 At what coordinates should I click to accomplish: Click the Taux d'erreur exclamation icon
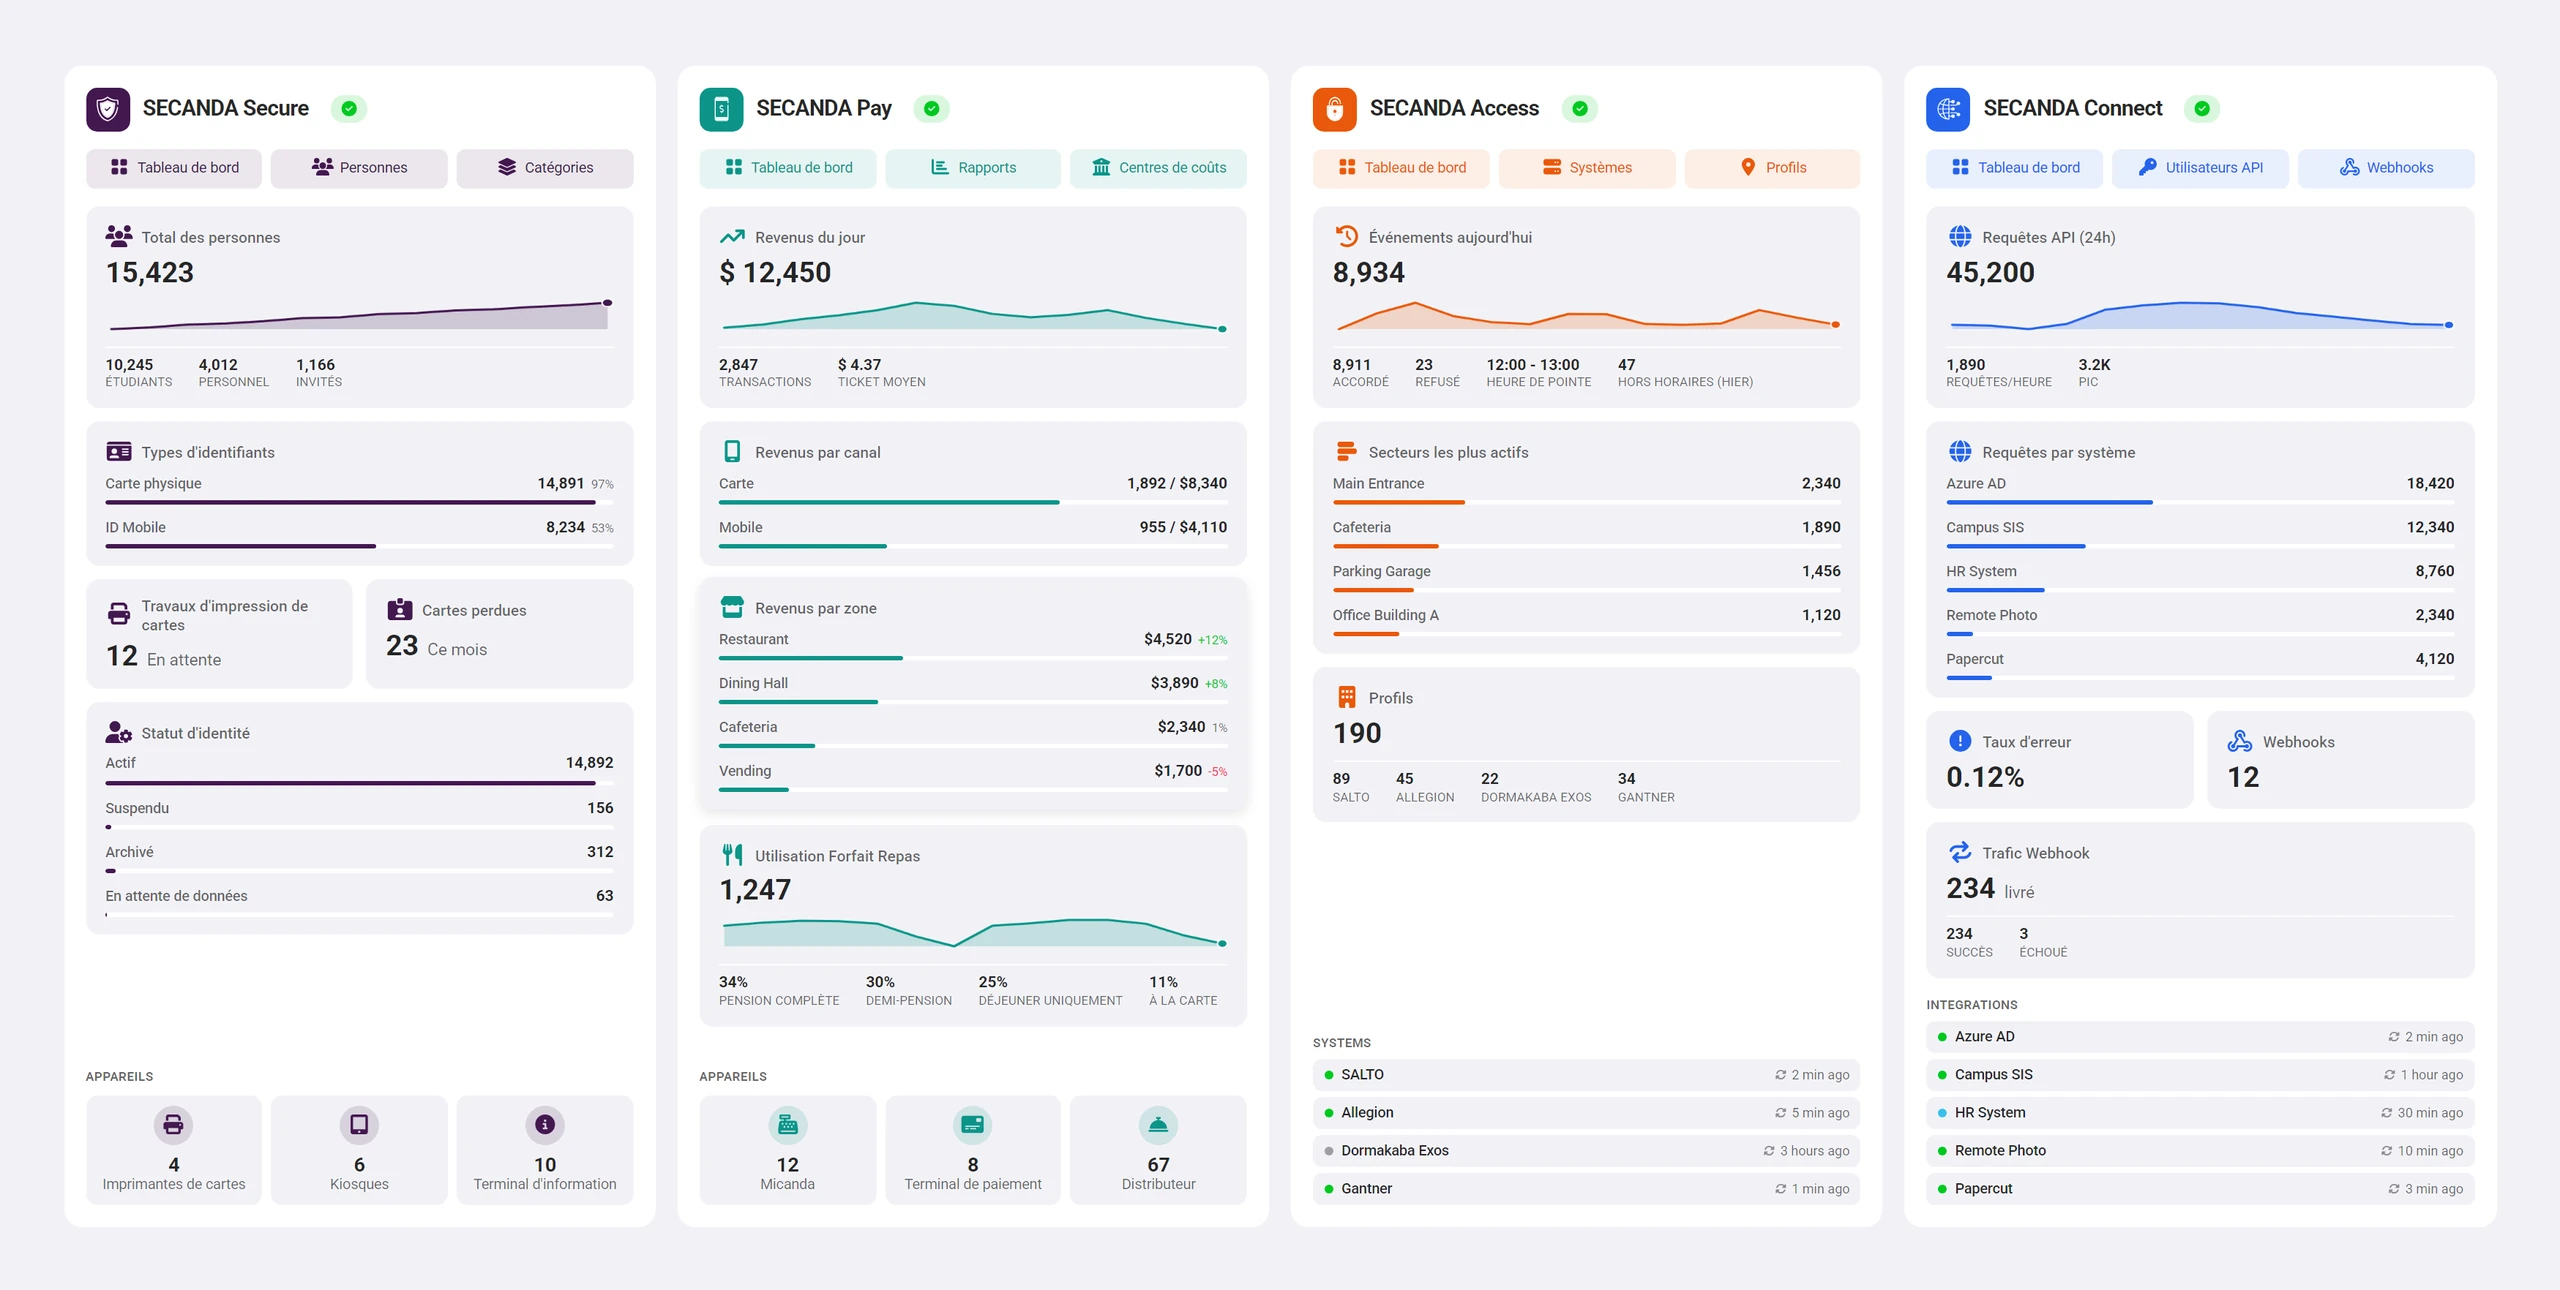coord(1960,741)
